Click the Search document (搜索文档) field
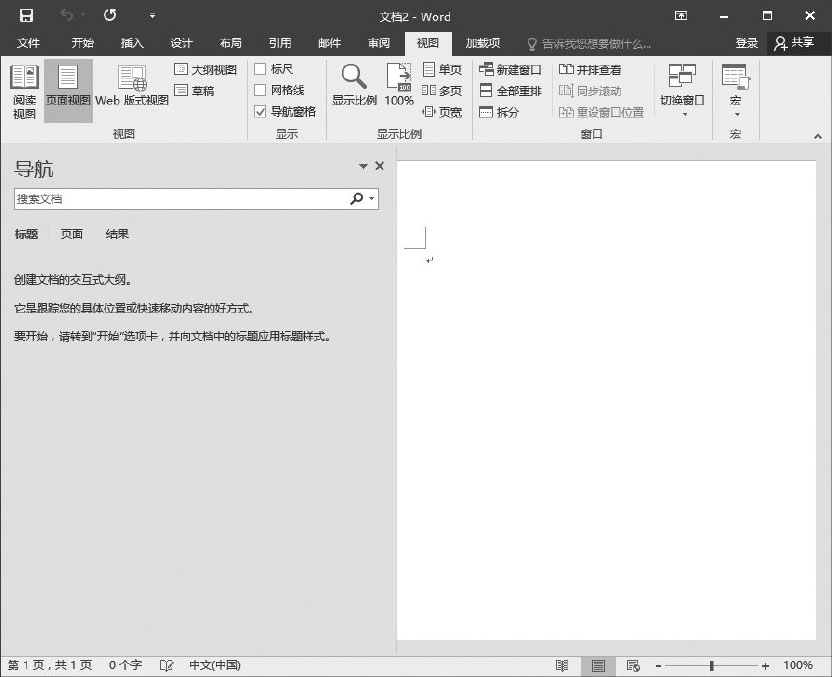The image size is (832, 677). pos(180,199)
